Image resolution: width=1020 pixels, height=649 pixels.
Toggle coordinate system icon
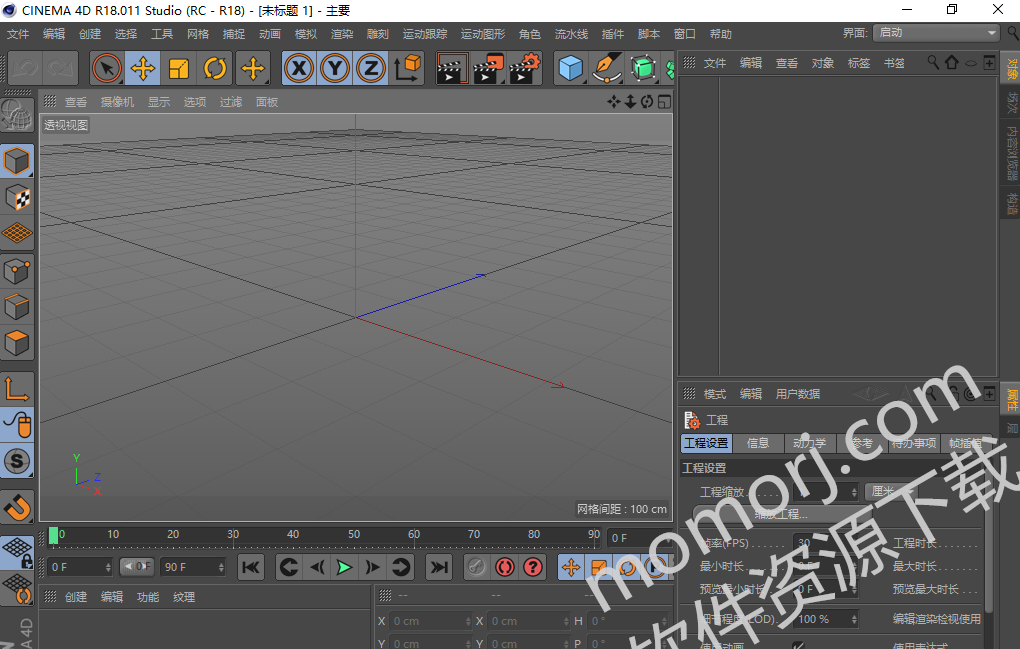[x=407, y=68]
